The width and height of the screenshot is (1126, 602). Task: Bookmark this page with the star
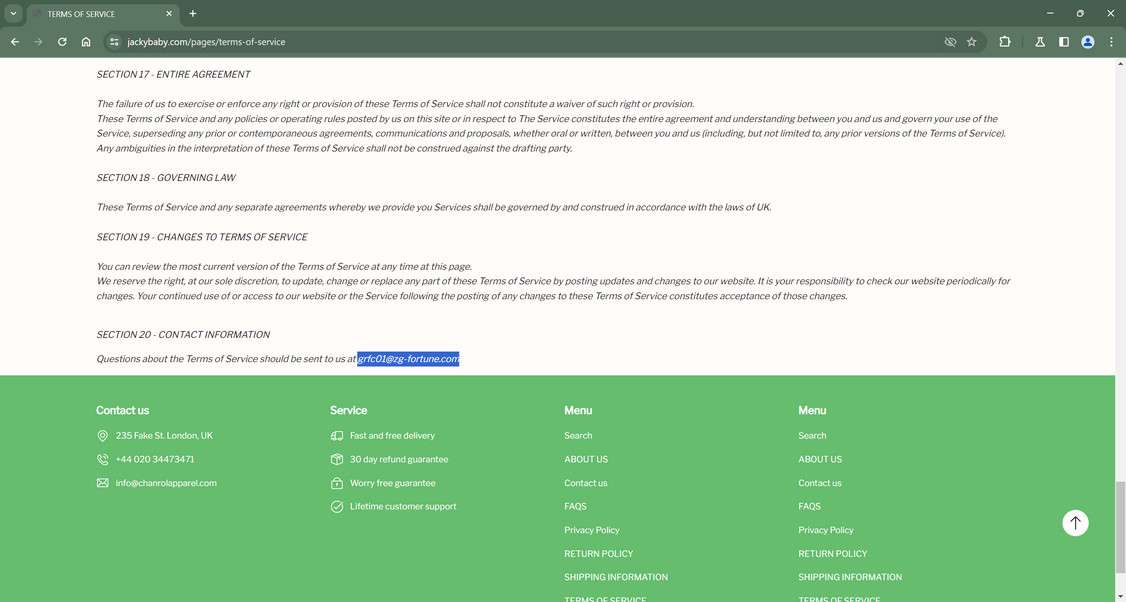click(972, 42)
